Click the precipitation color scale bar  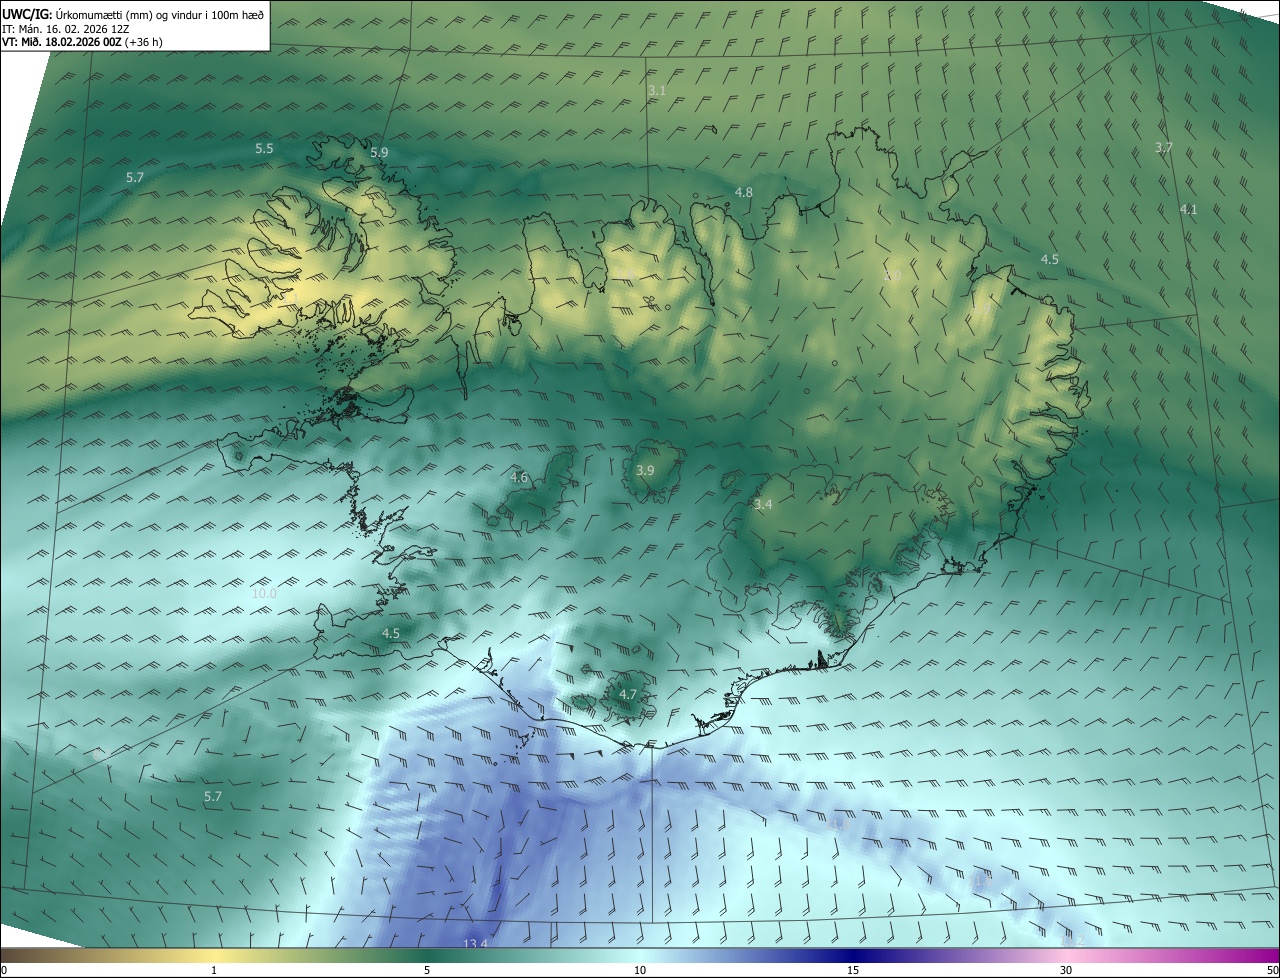640,956
